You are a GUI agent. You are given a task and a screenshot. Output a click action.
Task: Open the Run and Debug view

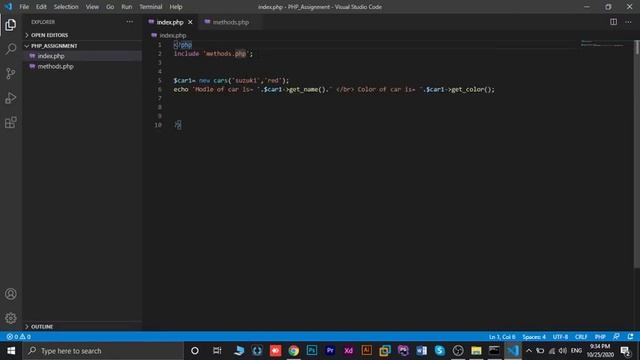[x=11, y=98]
